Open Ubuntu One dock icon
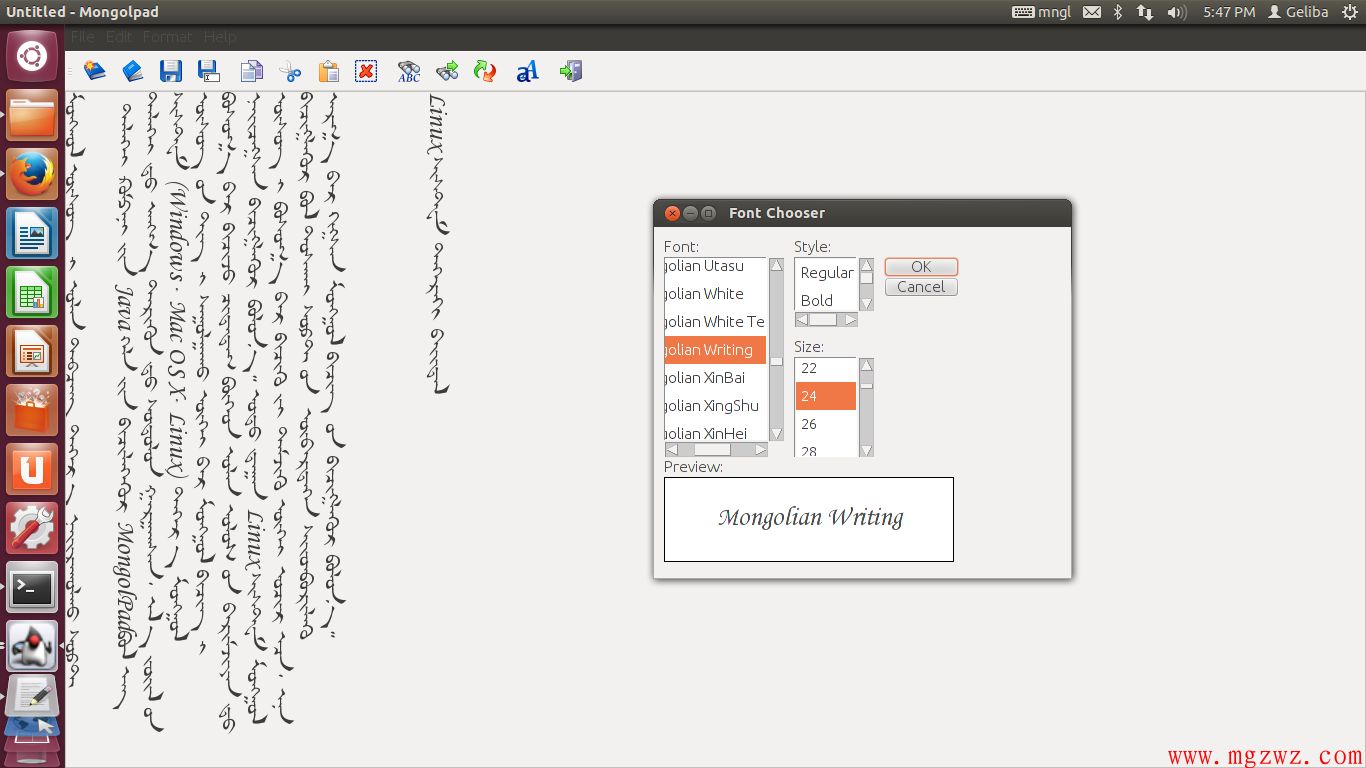Image resolution: width=1366 pixels, height=768 pixels. [32, 470]
